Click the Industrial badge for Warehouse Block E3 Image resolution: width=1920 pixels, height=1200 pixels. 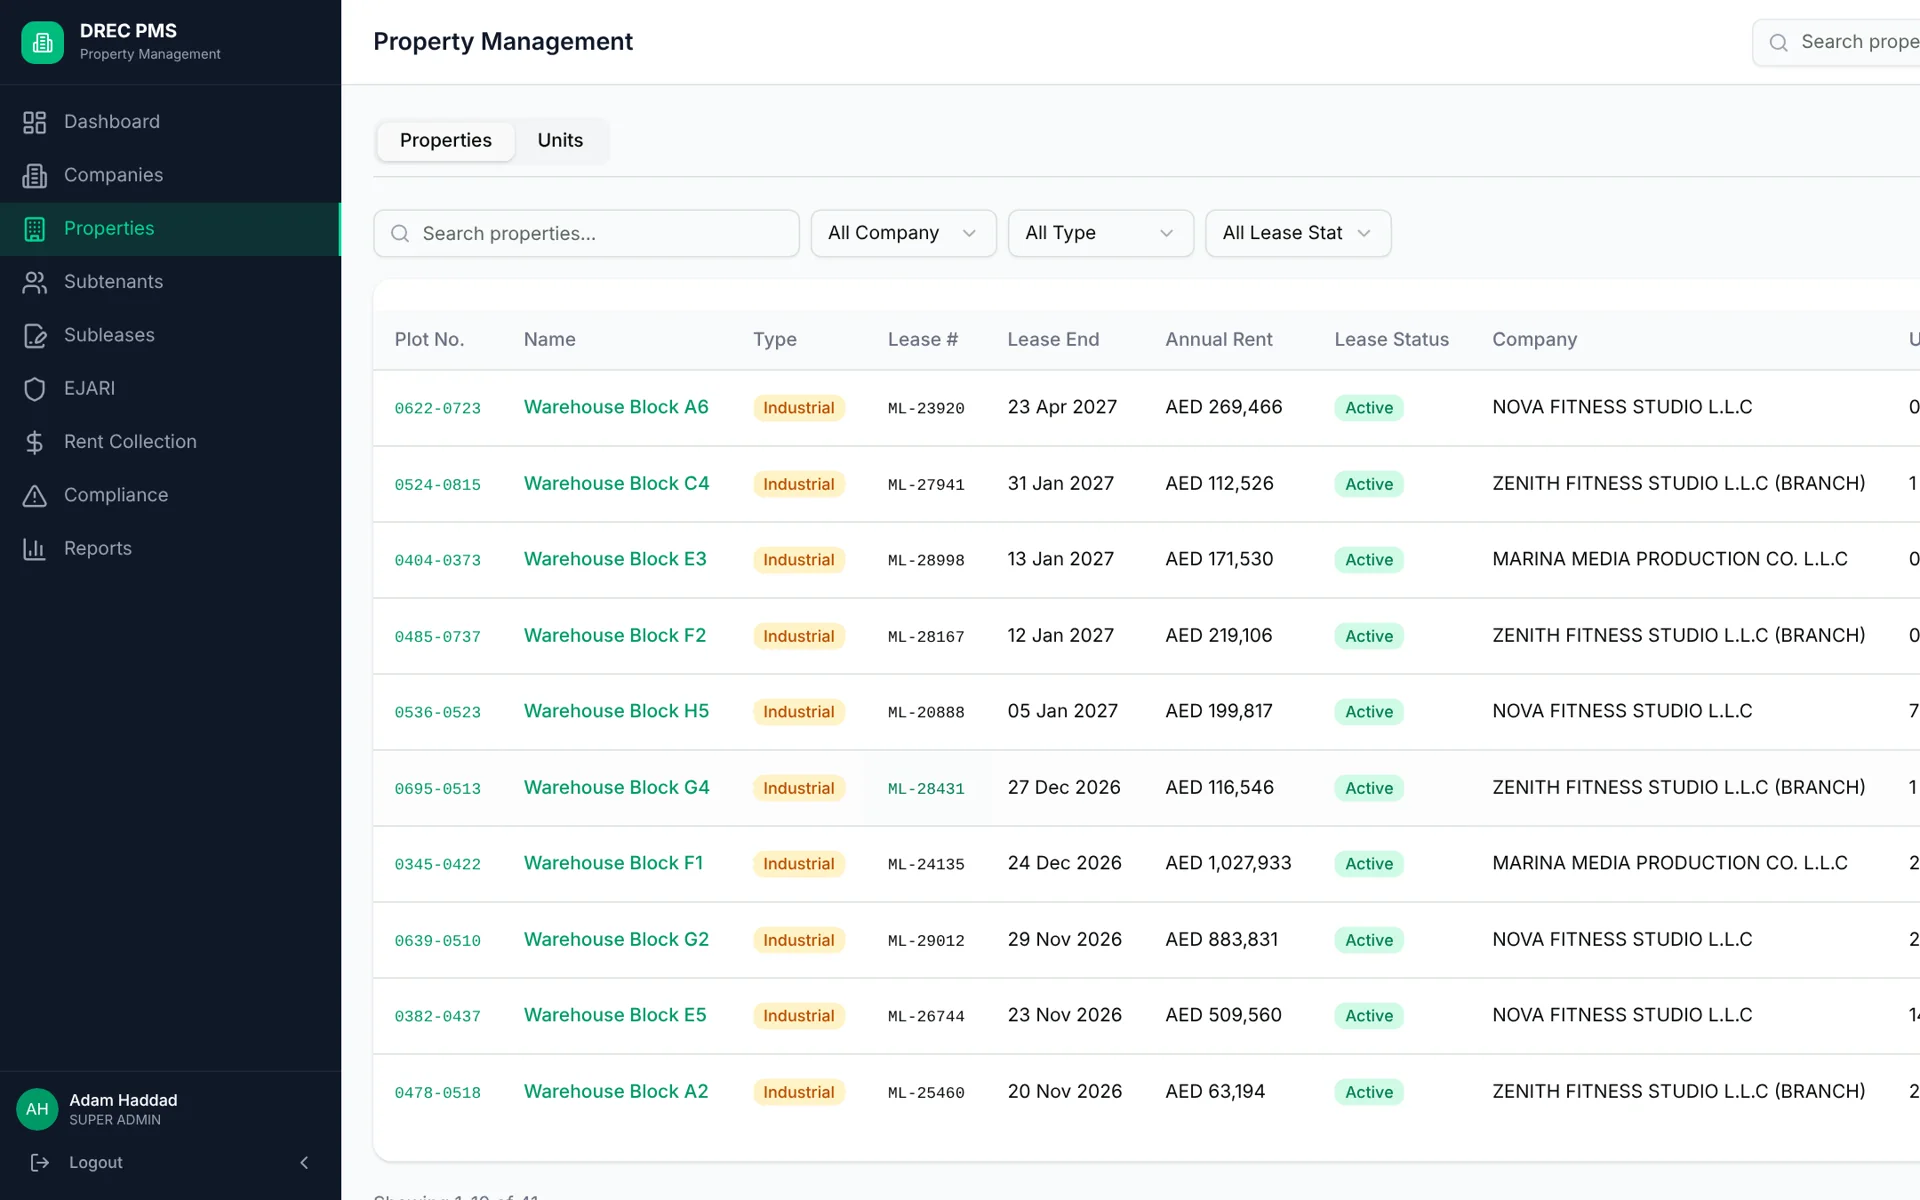point(798,560)
